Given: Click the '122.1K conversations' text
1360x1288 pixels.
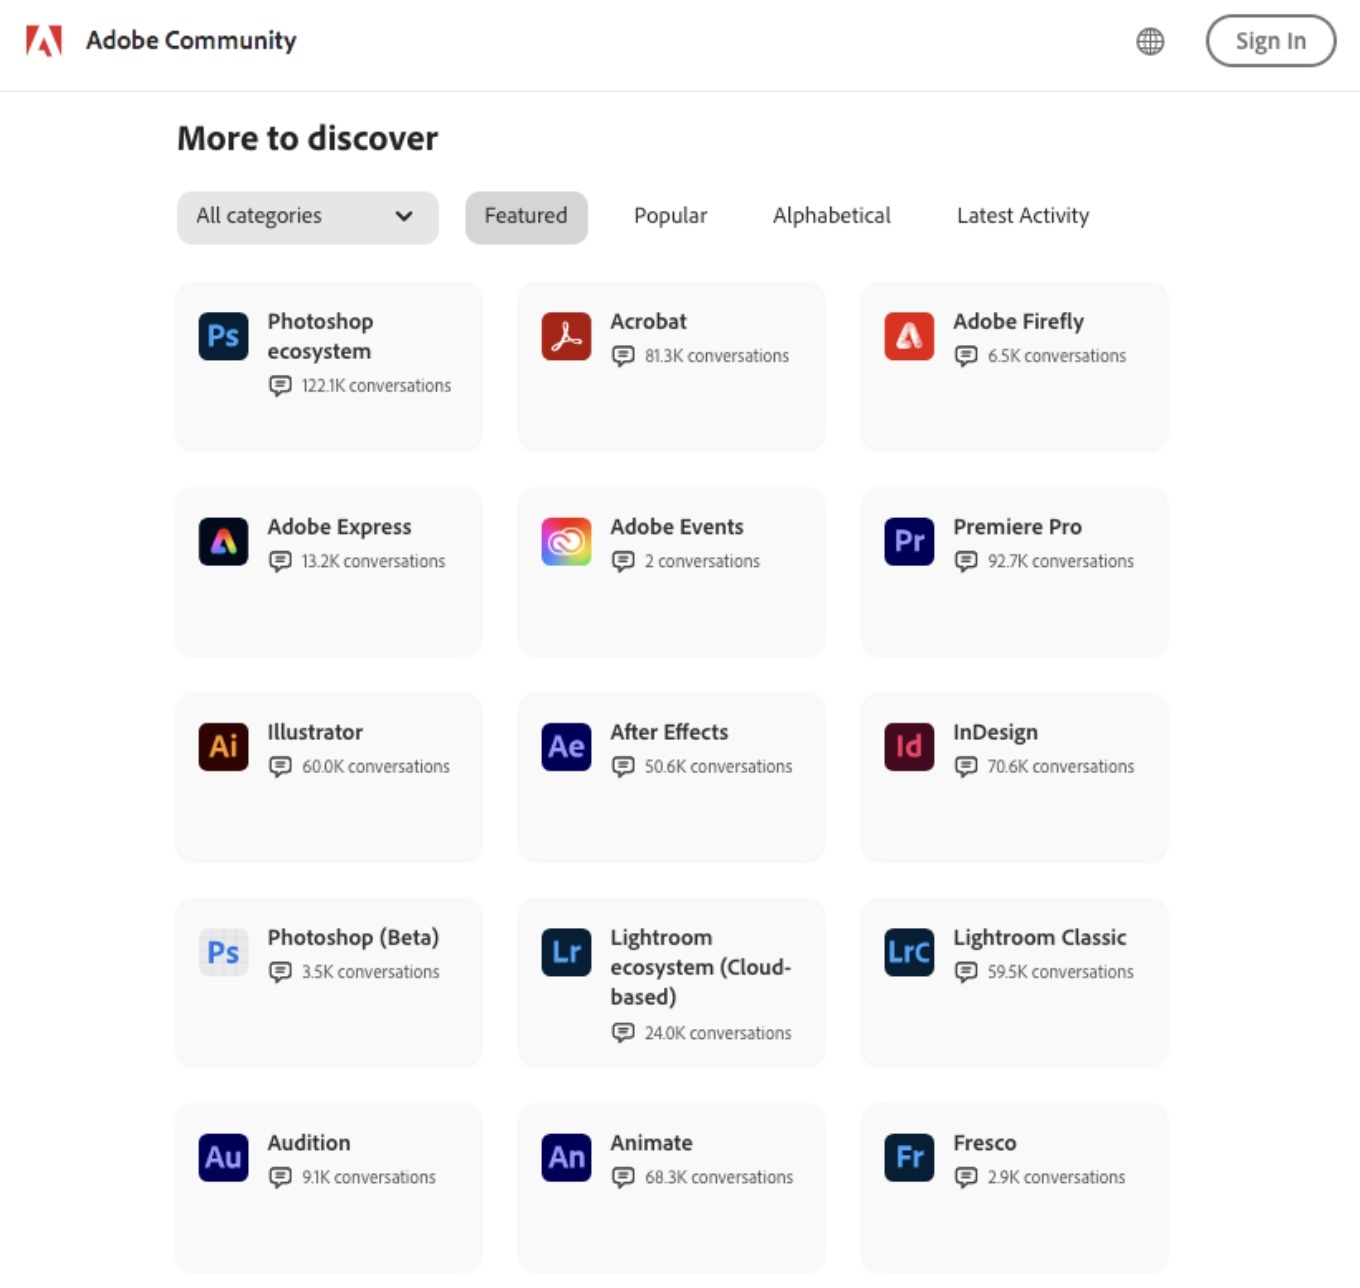Looking at the screenshot, I should (x=376, y=386).
